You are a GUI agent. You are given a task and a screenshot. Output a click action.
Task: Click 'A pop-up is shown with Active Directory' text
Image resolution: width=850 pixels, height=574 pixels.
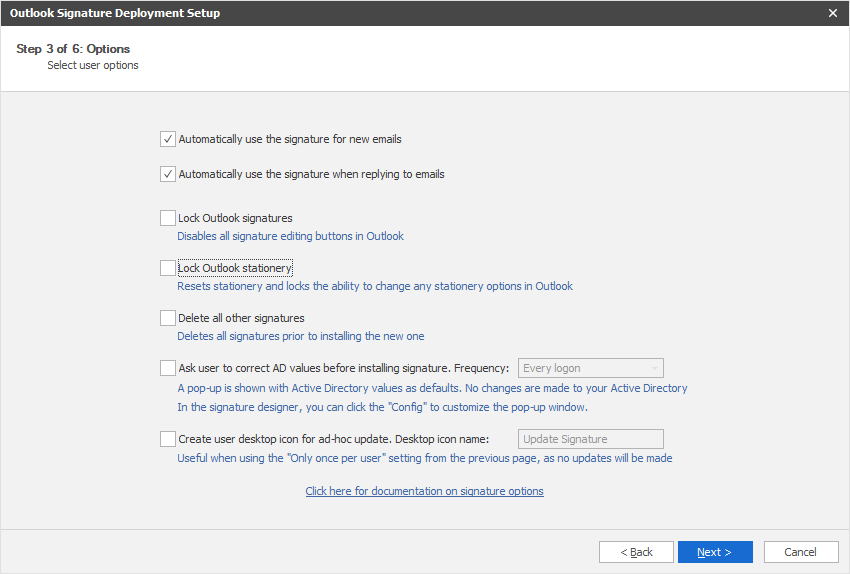[x=433, y=388]
